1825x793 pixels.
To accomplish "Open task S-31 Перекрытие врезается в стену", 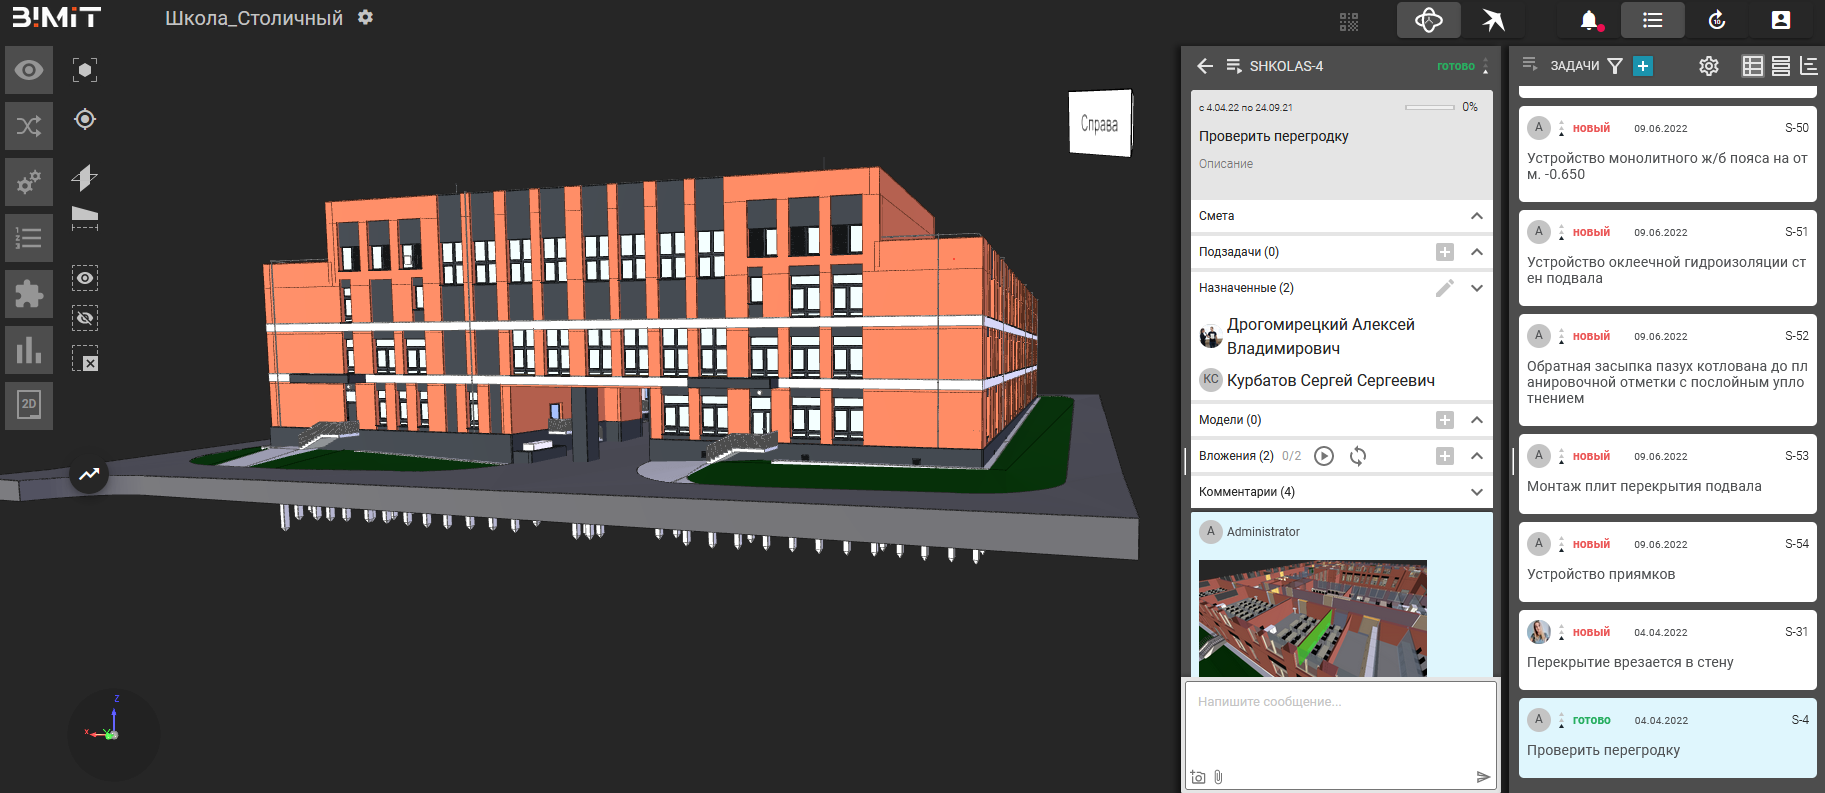I will point(1667,650).
